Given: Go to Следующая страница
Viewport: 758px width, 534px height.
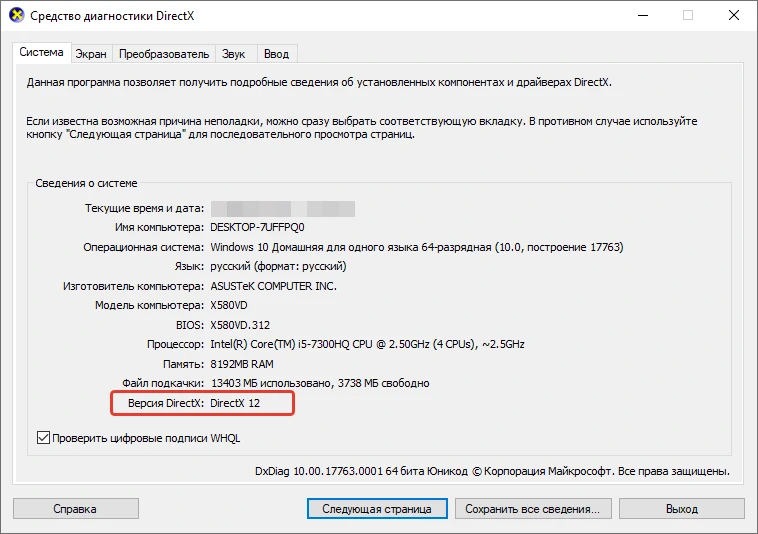Looking at the screenshot, I should [x=377, y=509].
